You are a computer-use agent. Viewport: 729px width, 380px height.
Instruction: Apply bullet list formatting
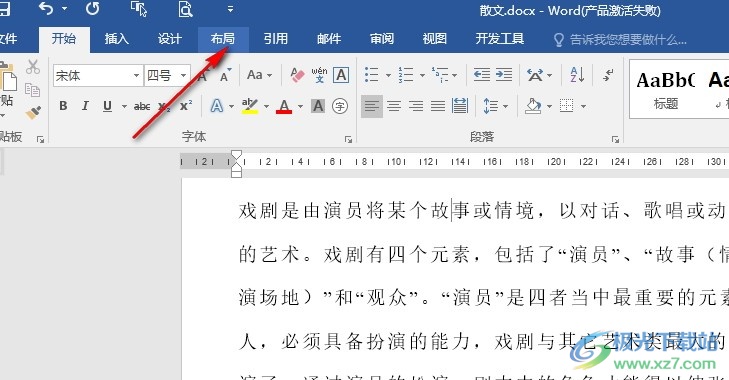coord(372,74)
